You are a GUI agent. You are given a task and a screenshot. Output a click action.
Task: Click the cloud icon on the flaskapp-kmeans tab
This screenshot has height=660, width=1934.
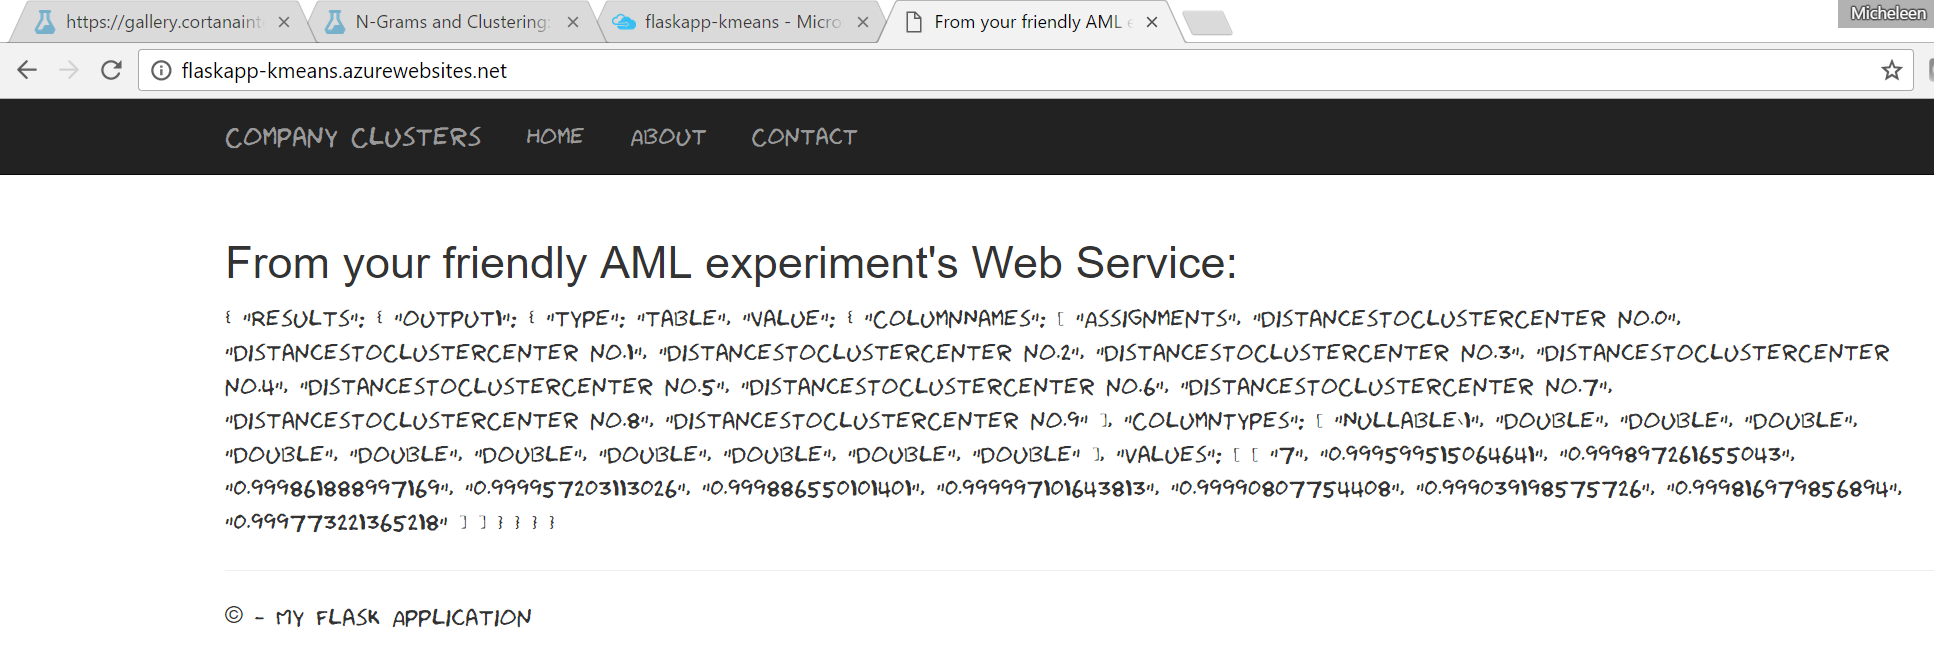(623, 20)
